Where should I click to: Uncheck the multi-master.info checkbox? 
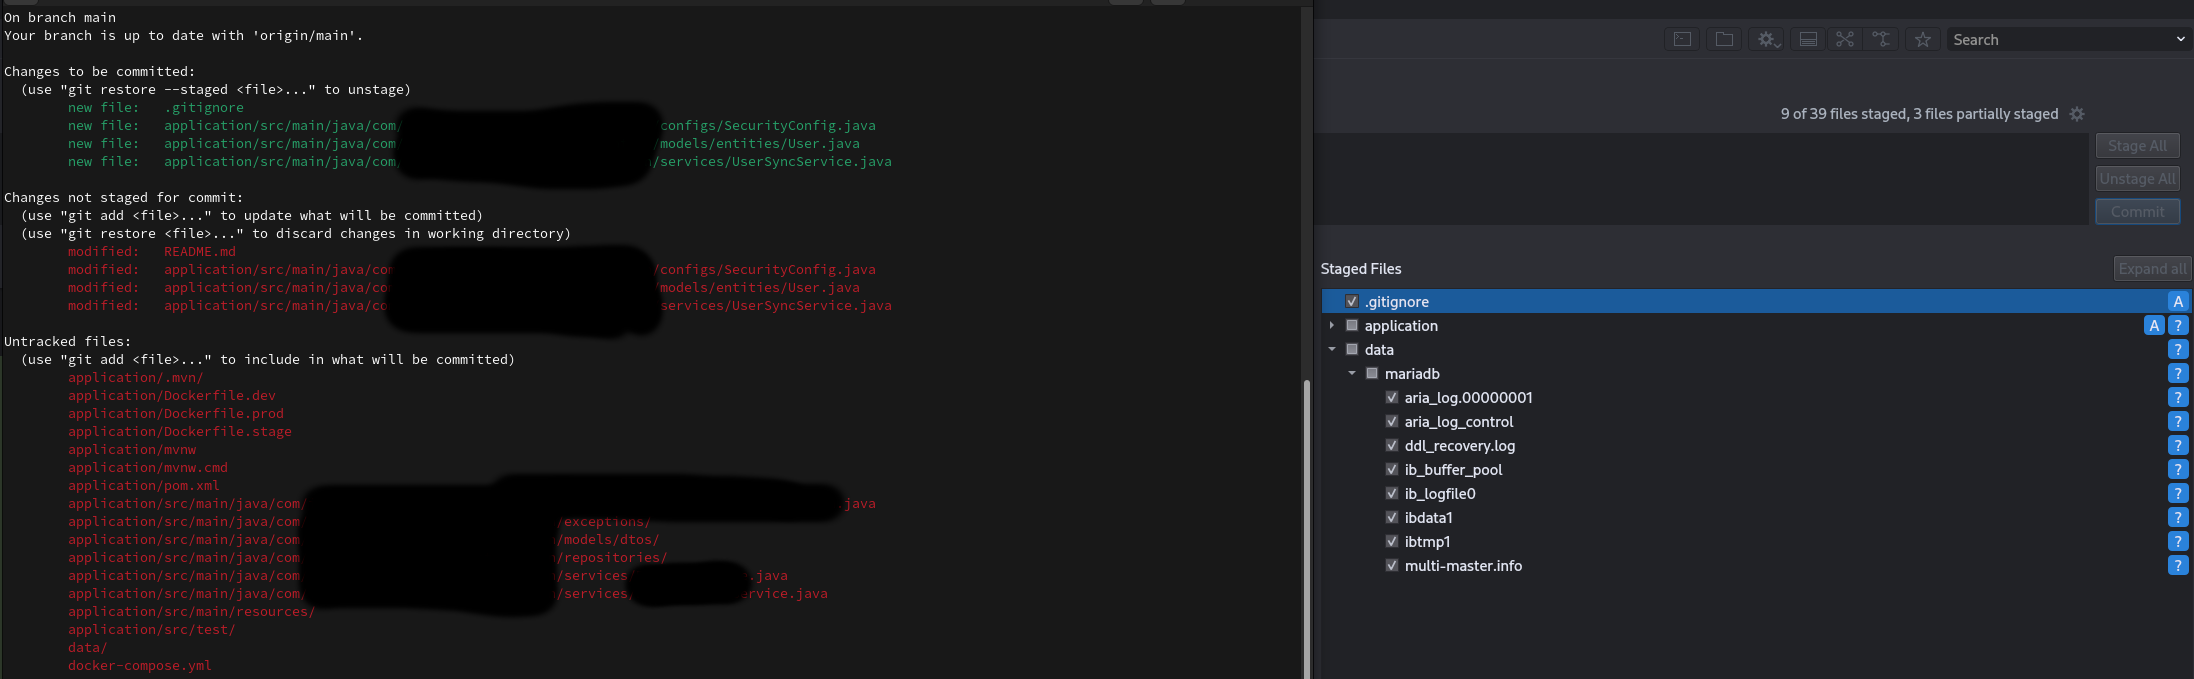pyautogui.click(x=1392, y=565)
